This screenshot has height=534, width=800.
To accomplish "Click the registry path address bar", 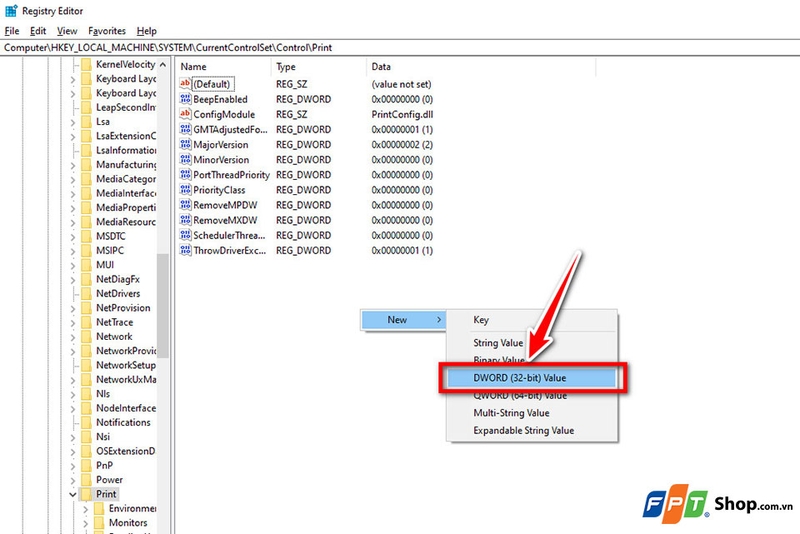I will (x=400, y=47).
